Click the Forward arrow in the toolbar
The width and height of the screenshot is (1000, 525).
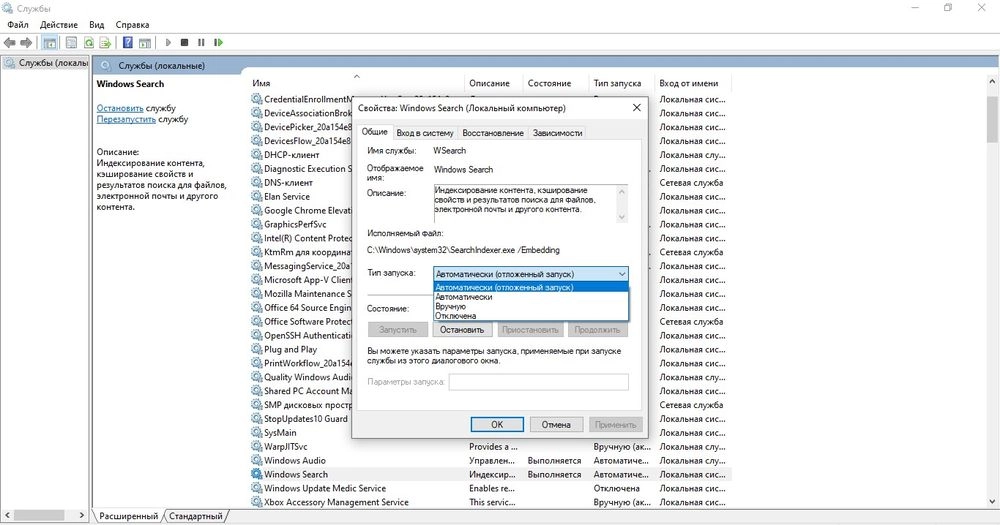pos(26,43)
